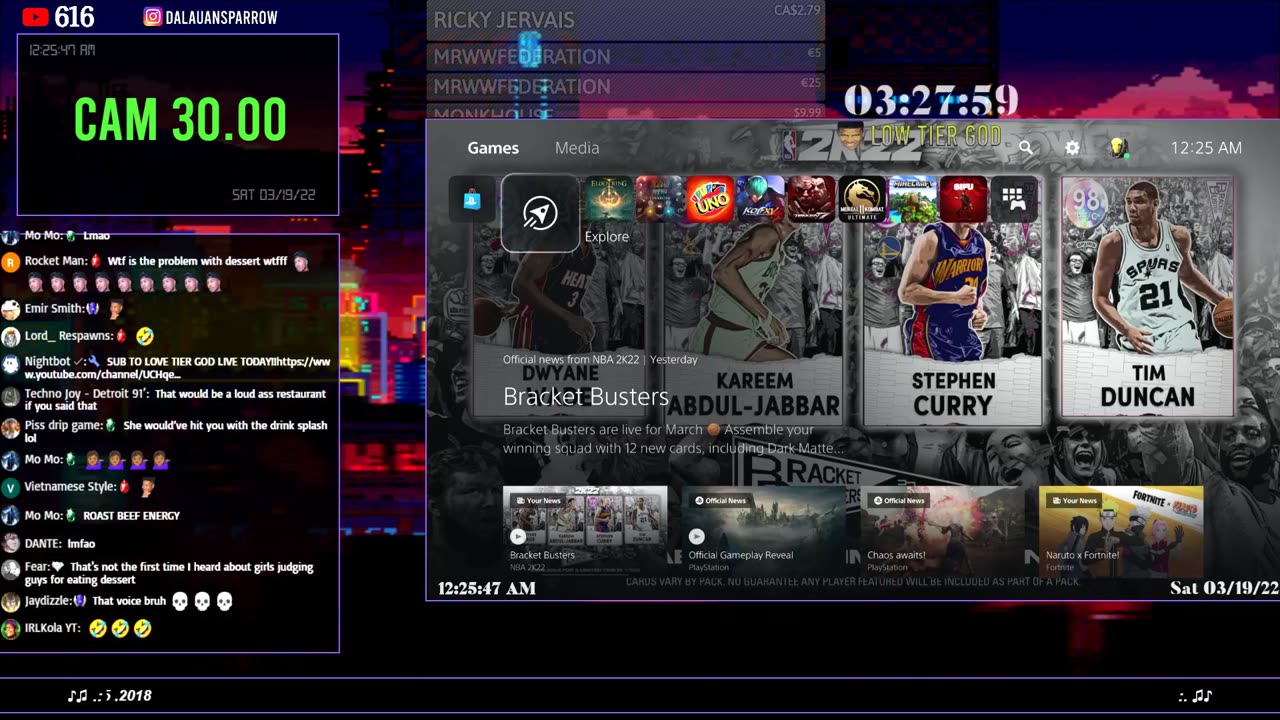This screenshot has height=720, width=1280.
Task: Open the PlayStation Store icon
Action: pos(472,199)
